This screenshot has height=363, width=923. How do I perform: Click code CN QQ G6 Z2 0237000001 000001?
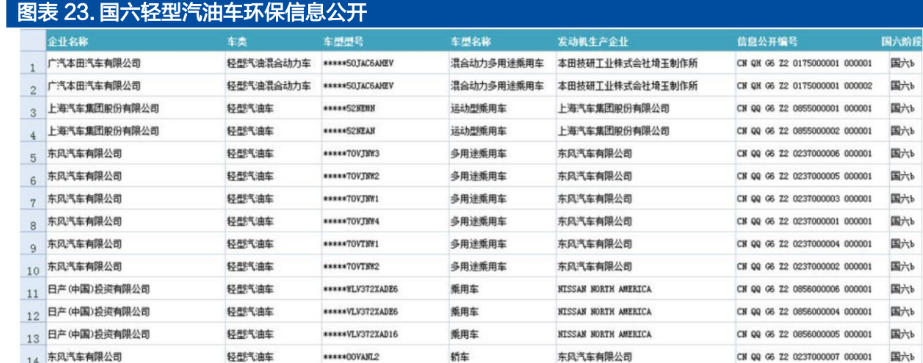pos(804,222)
